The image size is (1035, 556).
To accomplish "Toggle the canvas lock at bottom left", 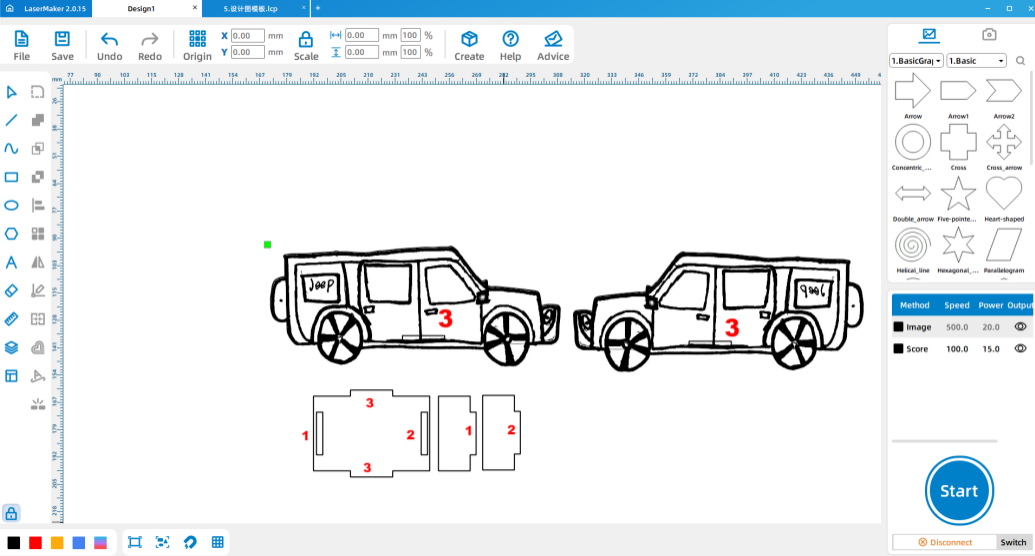I will (x=11, y=513).
